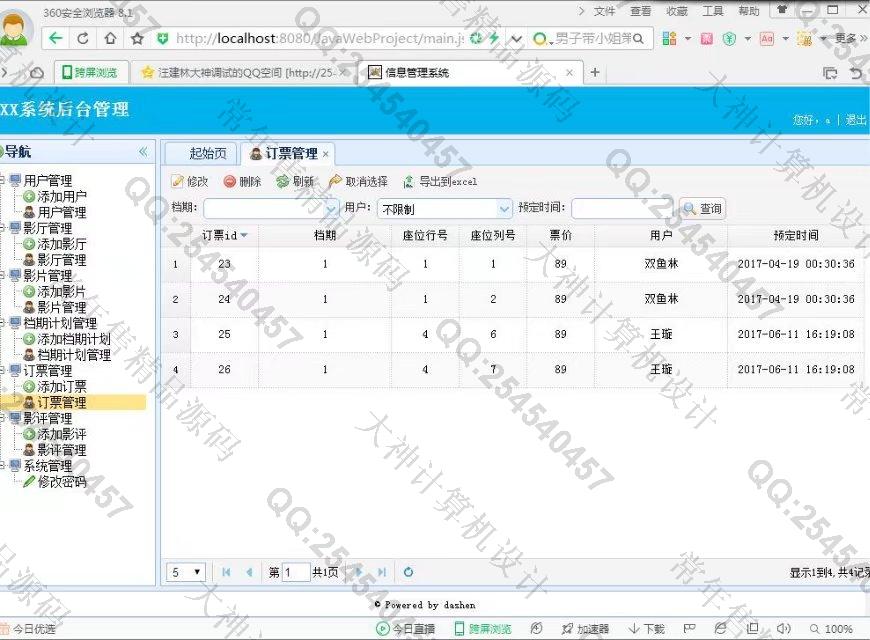Click the 座位行号 column header
This screenshot has width=870, height=640.
(x=425, y=235)
